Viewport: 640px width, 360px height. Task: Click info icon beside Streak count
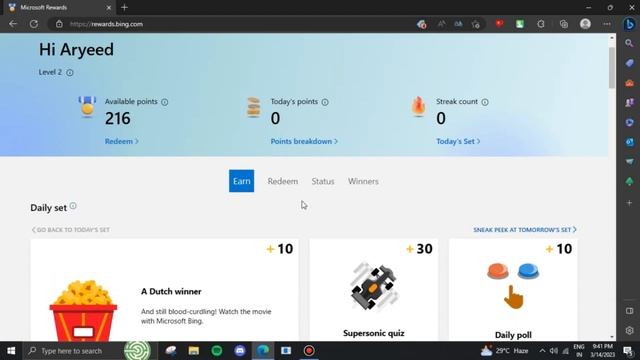(x=485, y=102)
